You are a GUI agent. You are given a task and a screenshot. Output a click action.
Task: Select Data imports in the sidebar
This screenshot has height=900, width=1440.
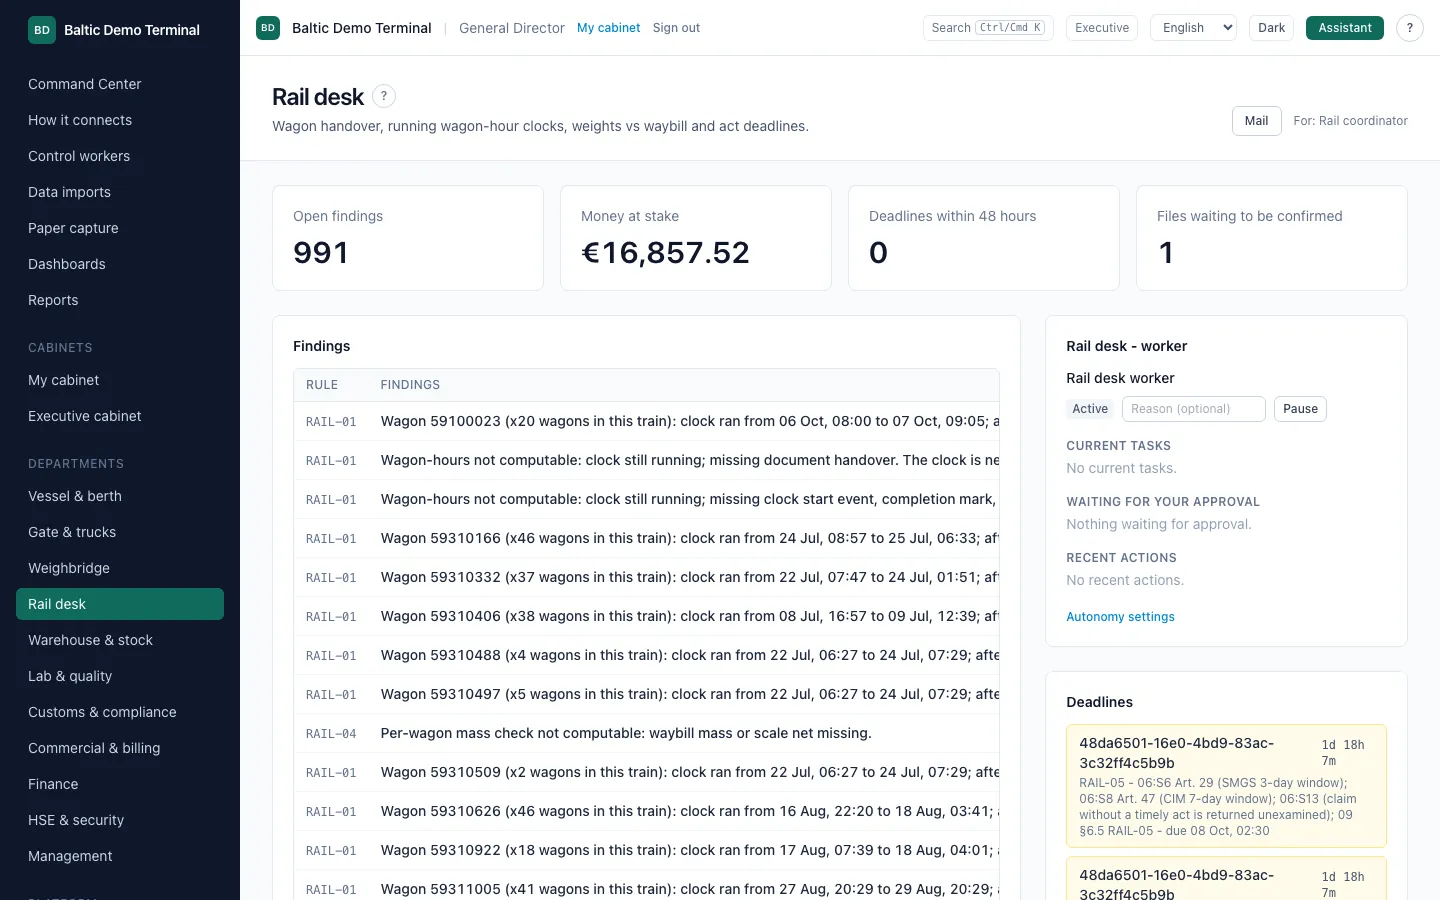pyautogui.click(x=120, y=192)
